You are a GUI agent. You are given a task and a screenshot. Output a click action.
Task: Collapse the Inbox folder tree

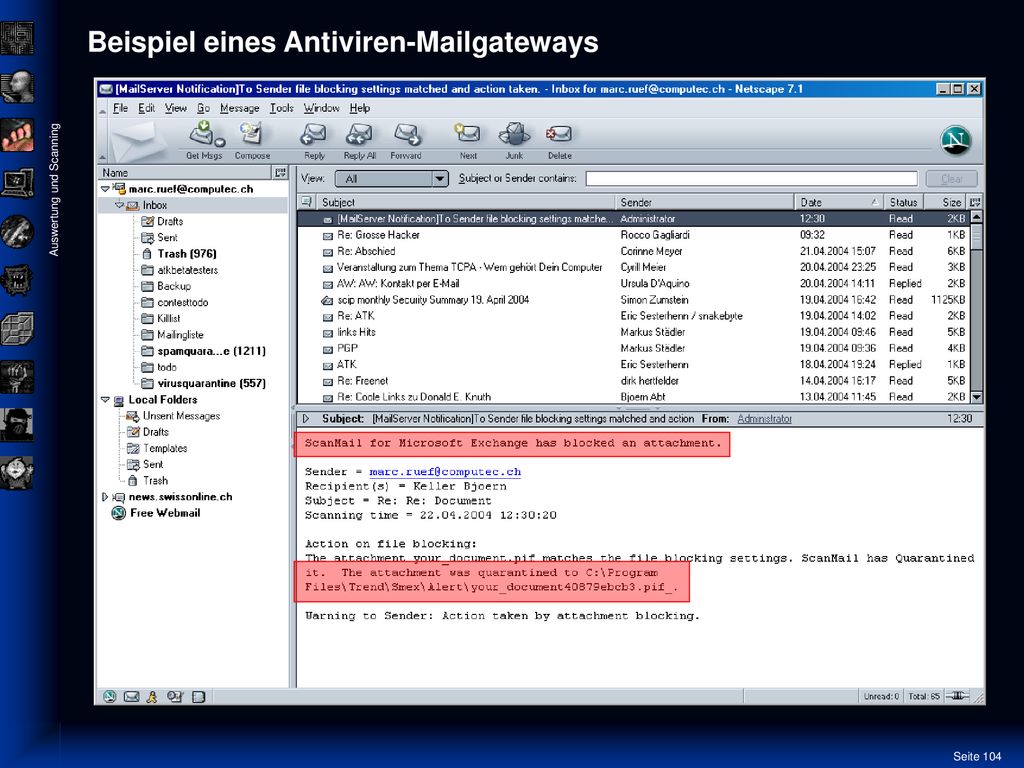pos(119,205)
